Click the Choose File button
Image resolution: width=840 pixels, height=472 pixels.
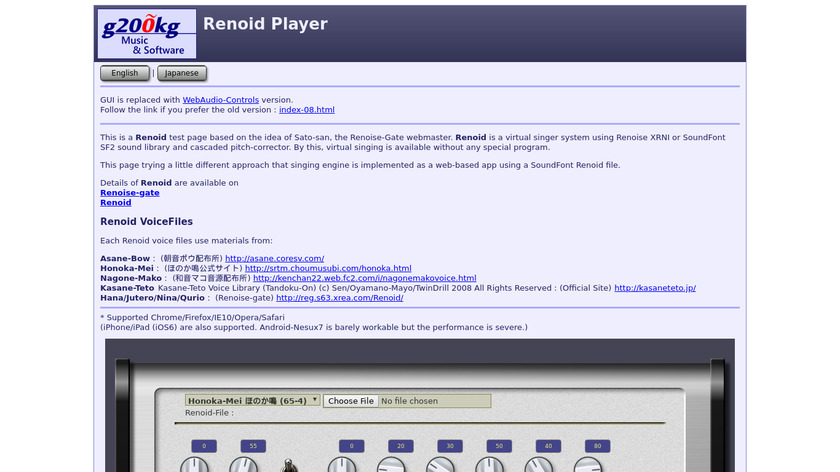pyautogui.click(x=351, y=401)
